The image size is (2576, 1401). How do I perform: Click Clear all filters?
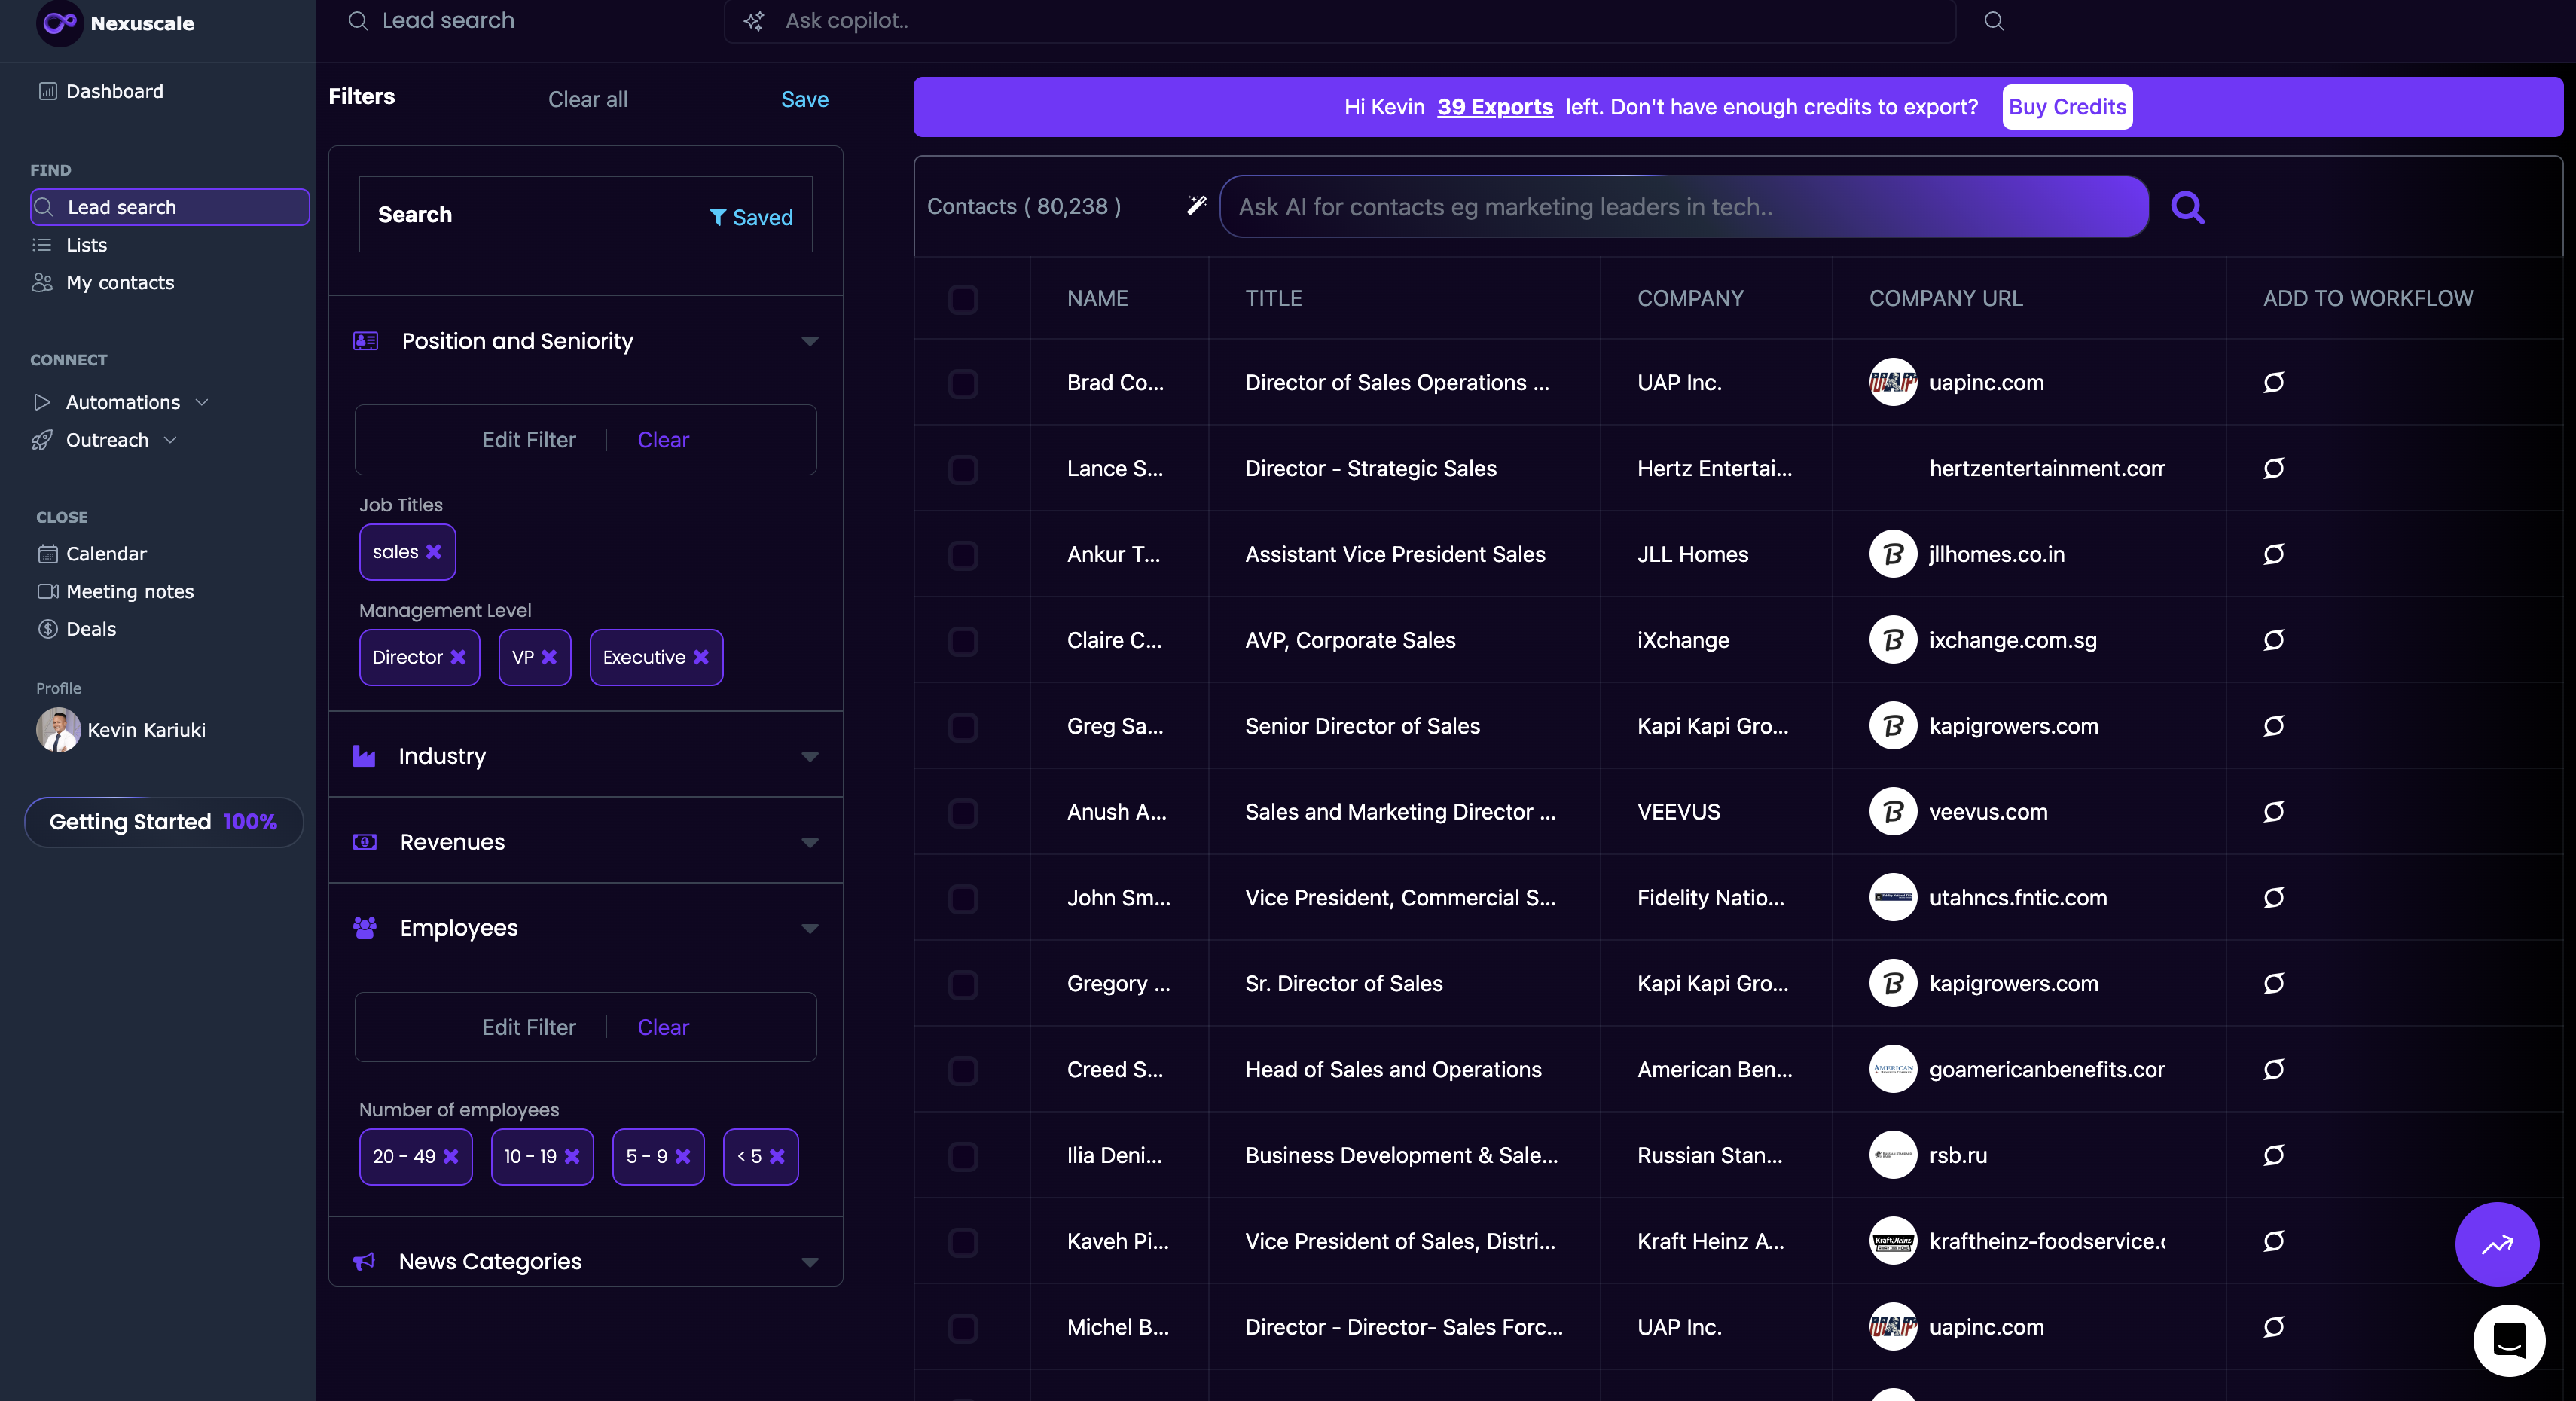(x=588, y=99)
